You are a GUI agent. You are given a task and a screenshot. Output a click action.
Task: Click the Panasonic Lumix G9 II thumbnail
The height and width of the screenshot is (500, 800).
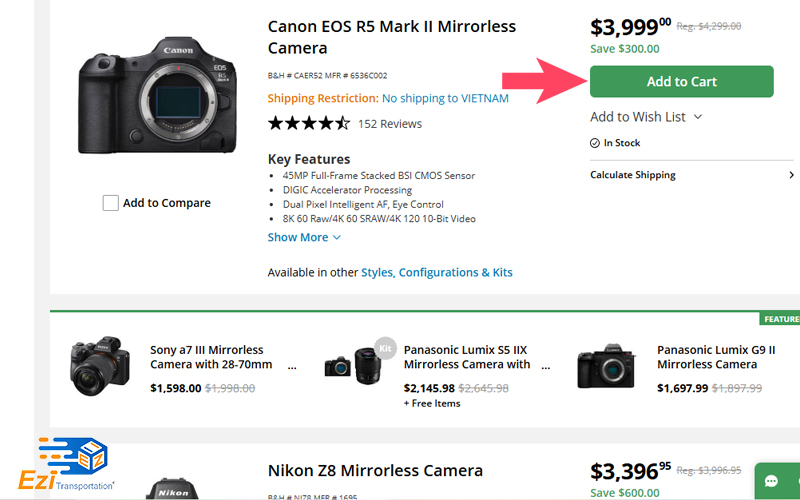[607, 366]
